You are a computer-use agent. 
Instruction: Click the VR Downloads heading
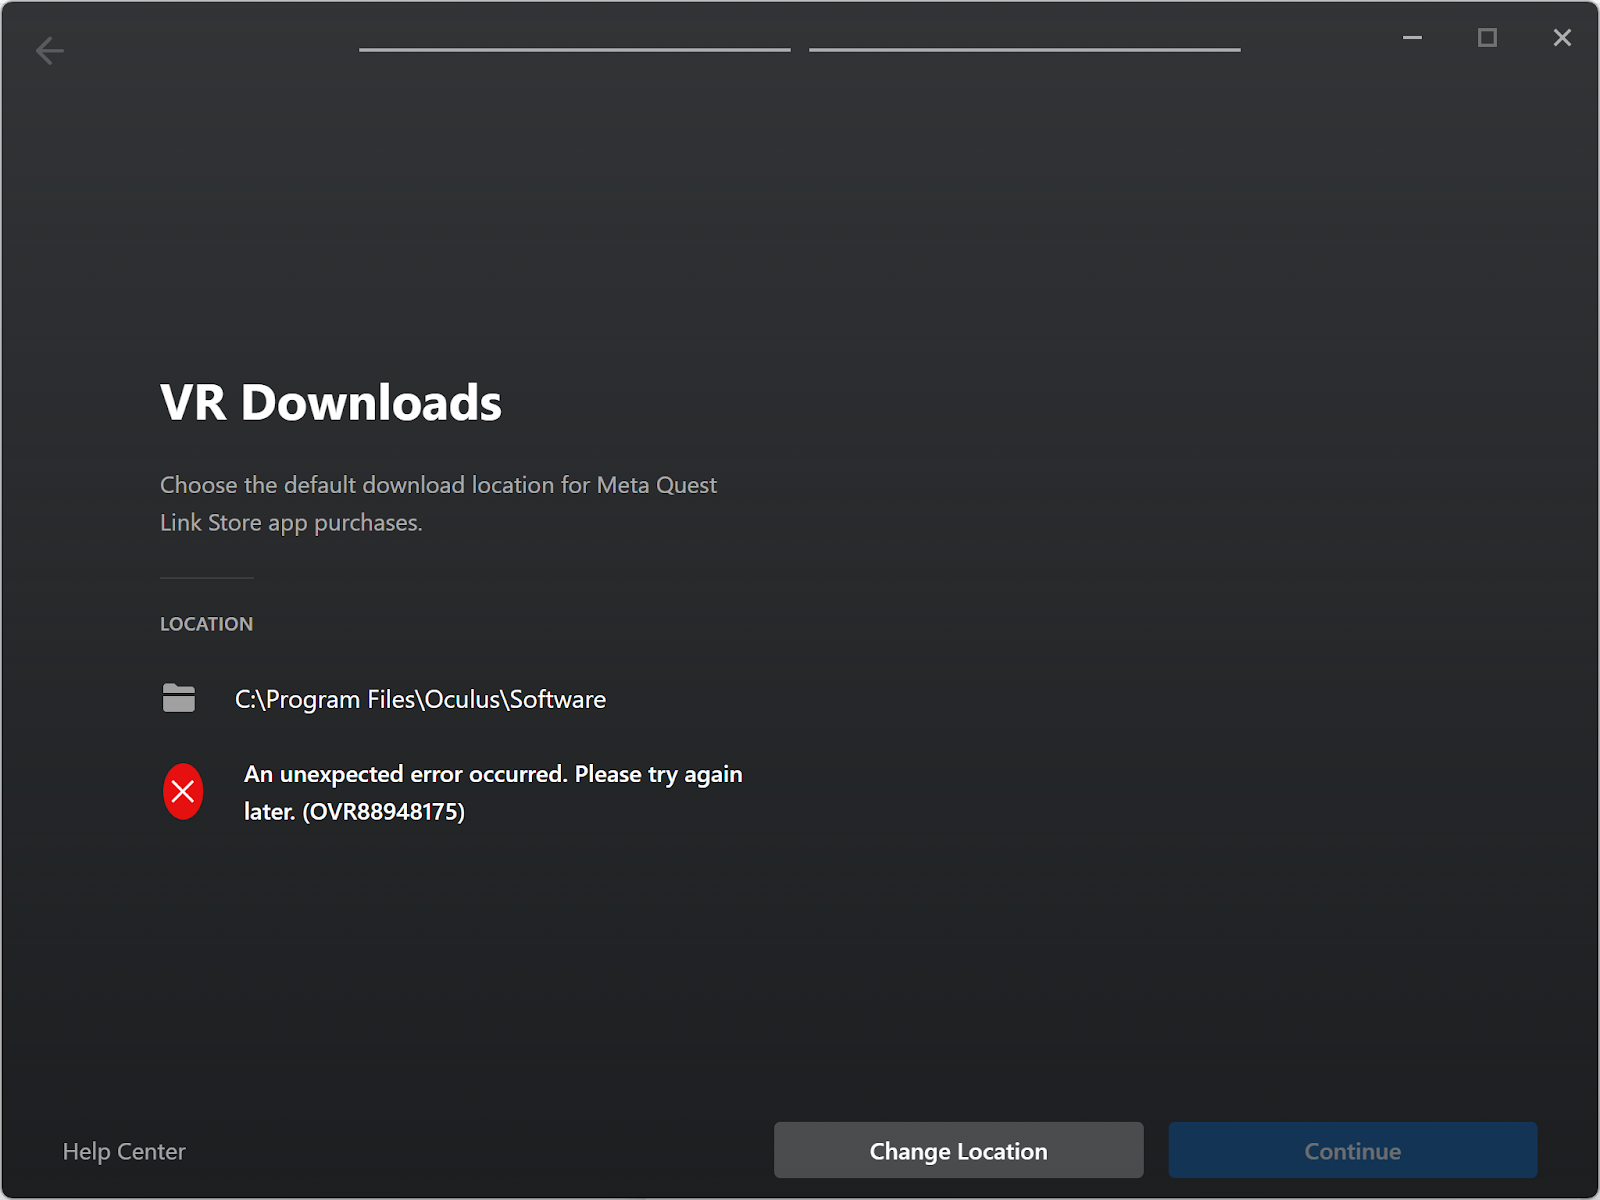click(331, 402)
